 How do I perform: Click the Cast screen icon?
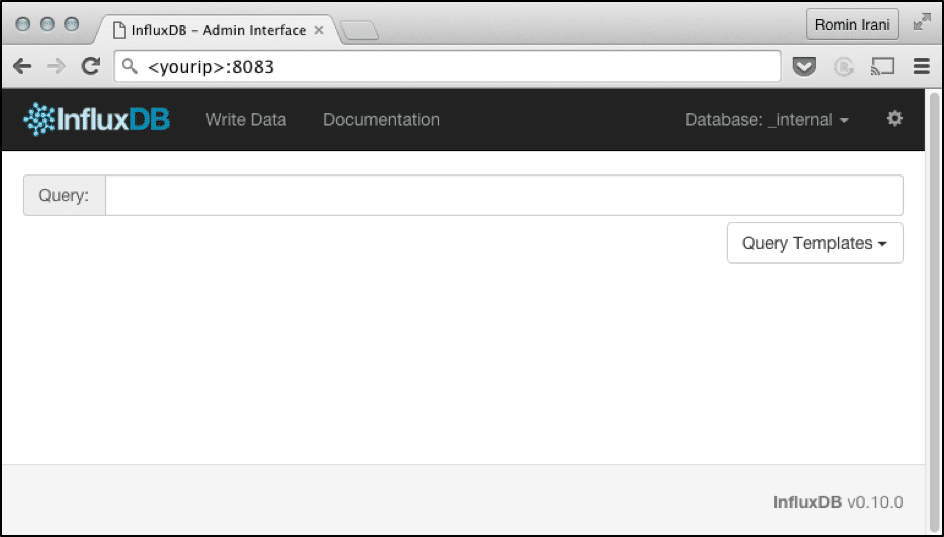pyautogui.click(x=881, y=67)
